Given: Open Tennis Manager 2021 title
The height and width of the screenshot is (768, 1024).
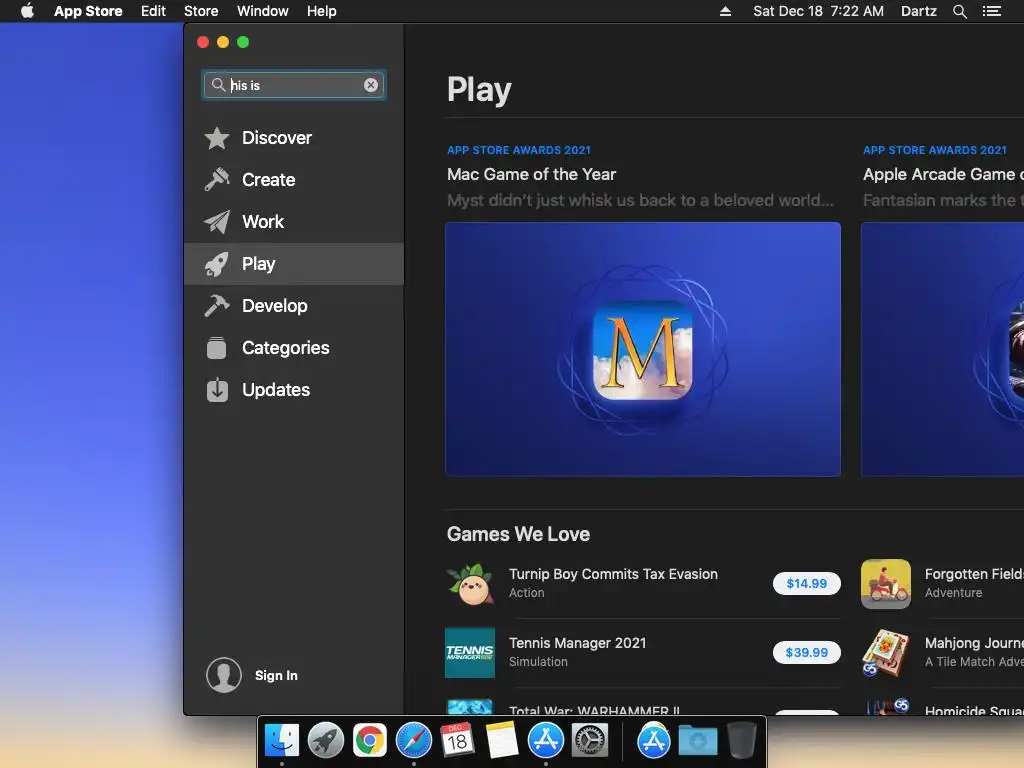Looking at the screenshot, I should pos(577,643).
